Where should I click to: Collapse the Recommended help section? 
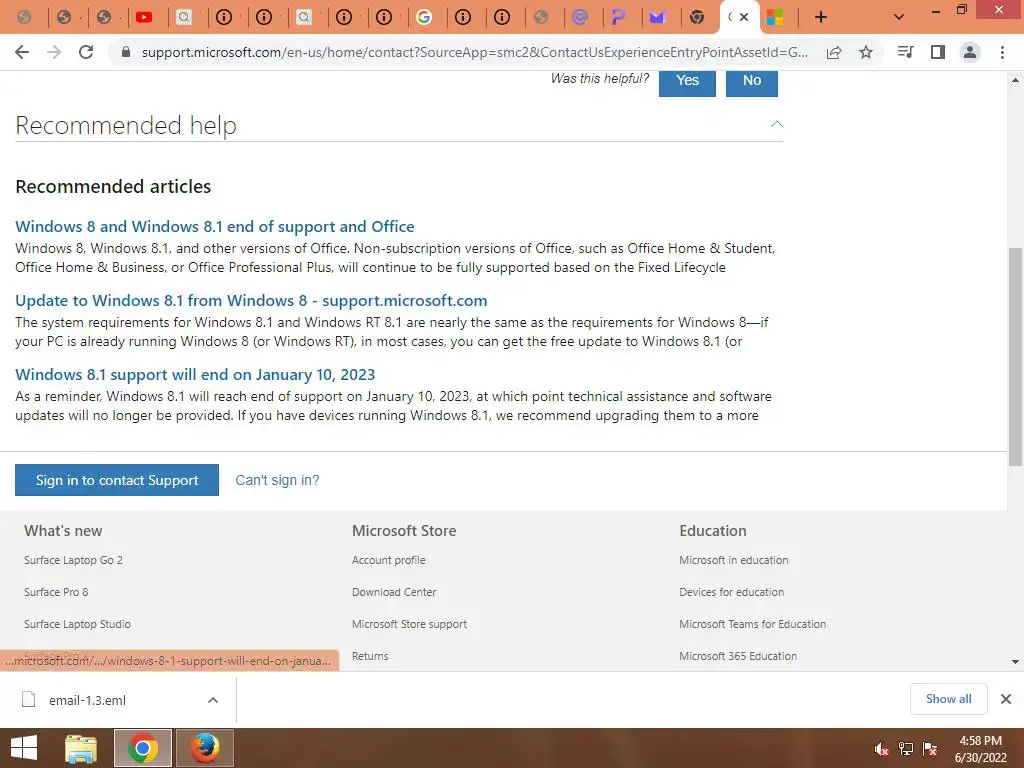pos(776,124)
